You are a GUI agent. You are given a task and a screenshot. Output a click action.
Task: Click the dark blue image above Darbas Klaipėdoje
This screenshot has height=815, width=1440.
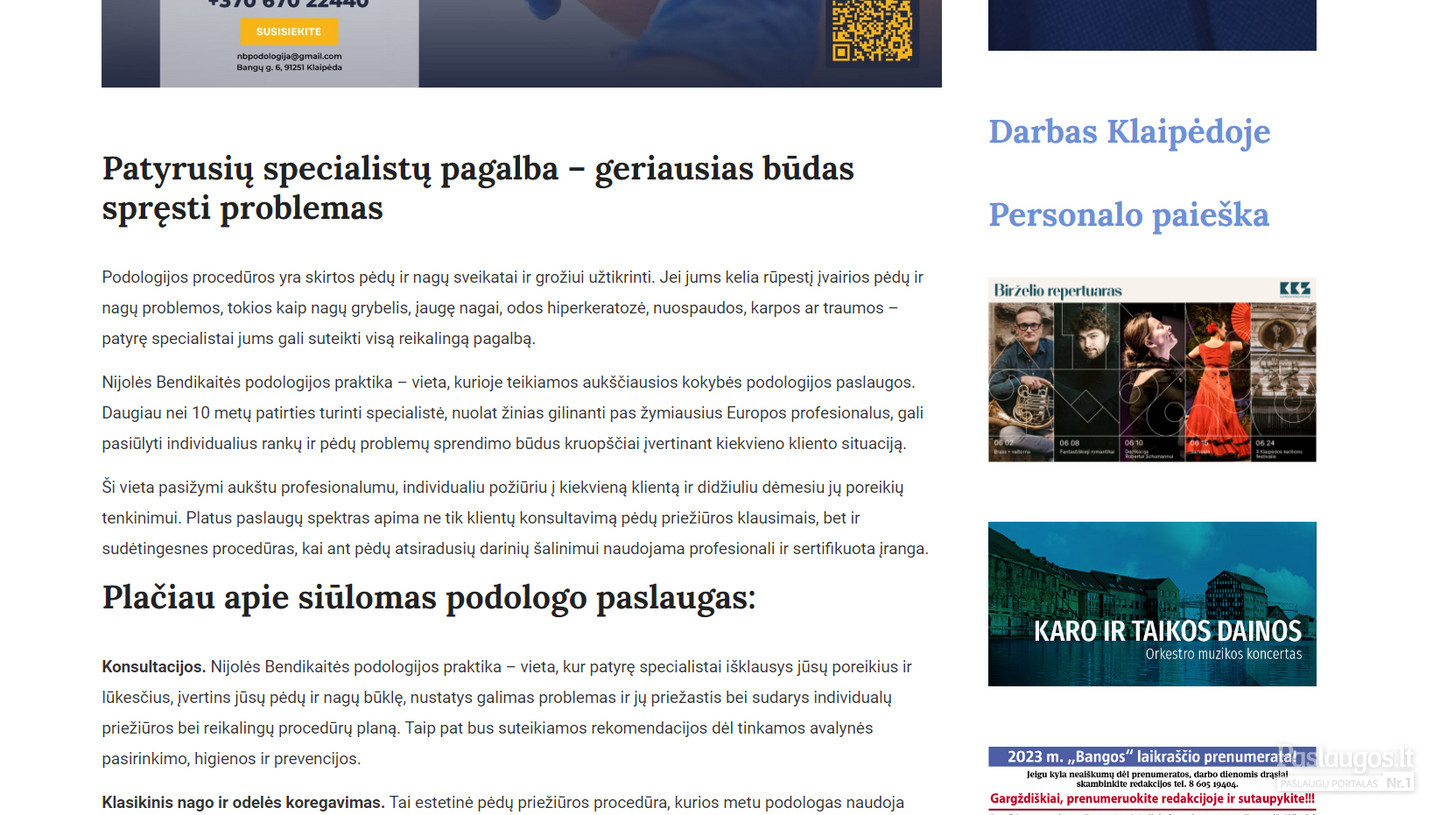click(1152, 25)
